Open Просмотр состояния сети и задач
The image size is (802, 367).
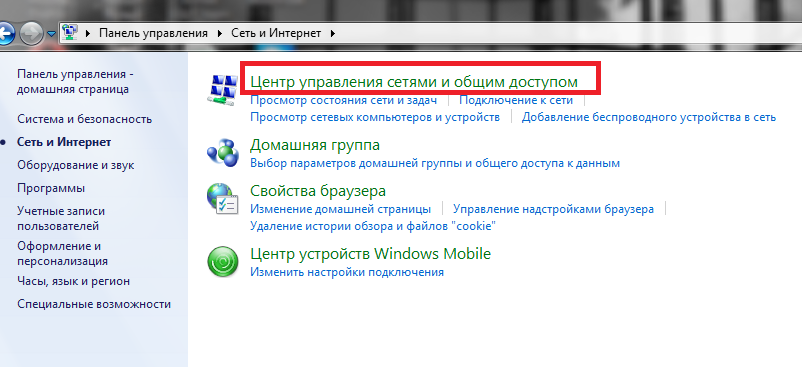pos(343,100)
